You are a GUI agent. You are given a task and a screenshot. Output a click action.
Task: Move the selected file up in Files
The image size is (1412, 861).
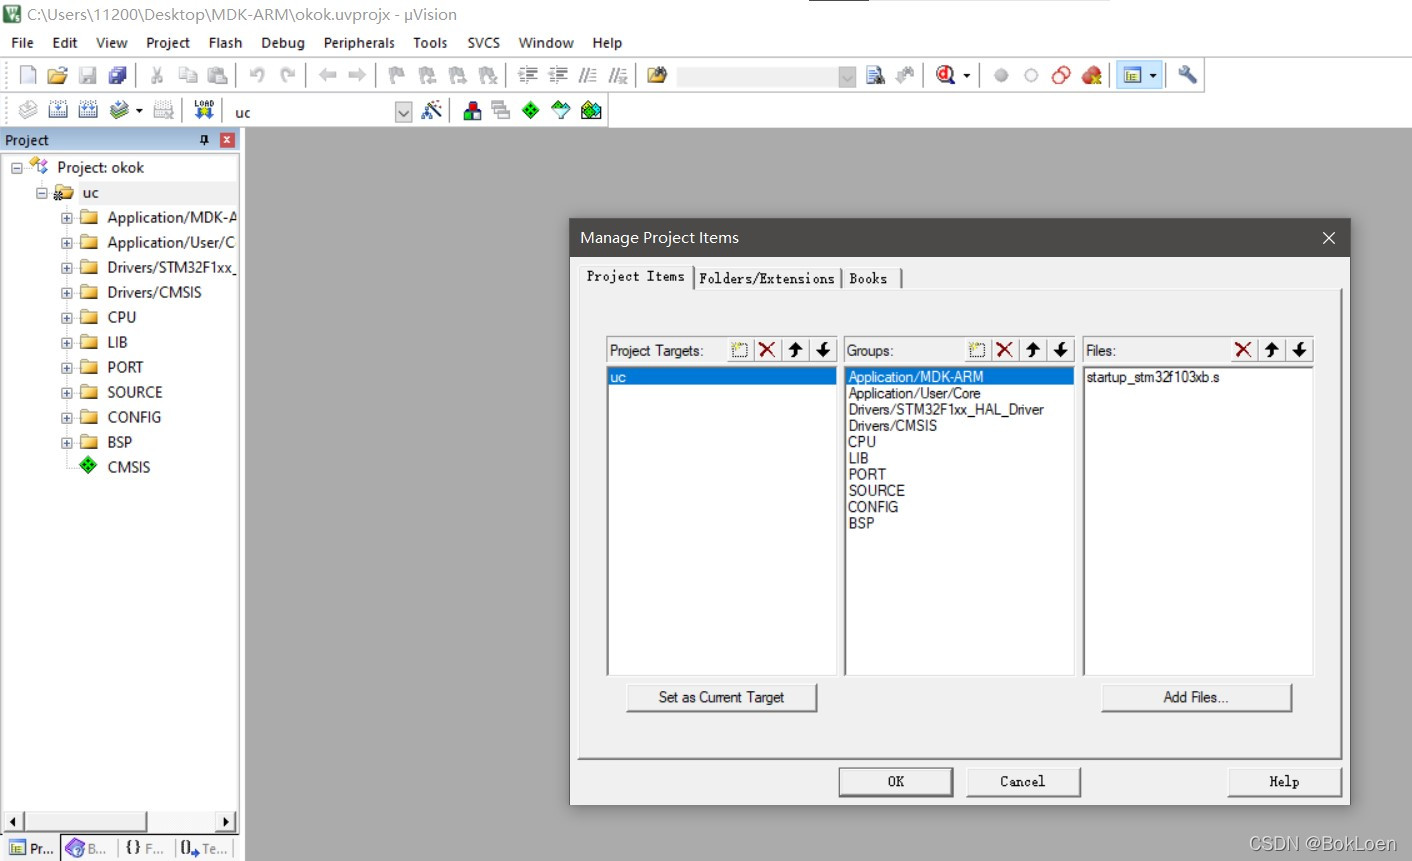1271,350
